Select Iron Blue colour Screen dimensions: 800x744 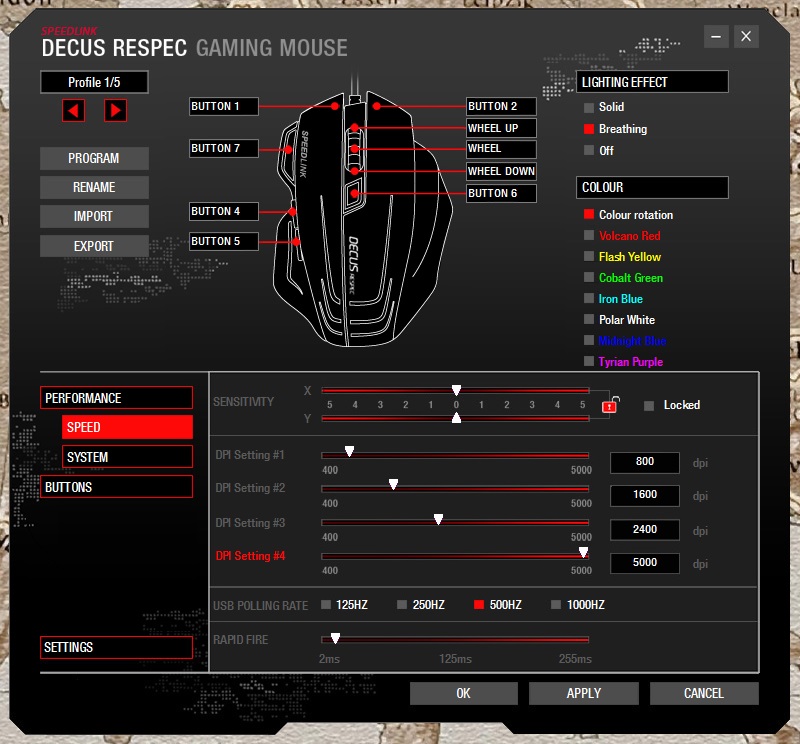(589, 298)
